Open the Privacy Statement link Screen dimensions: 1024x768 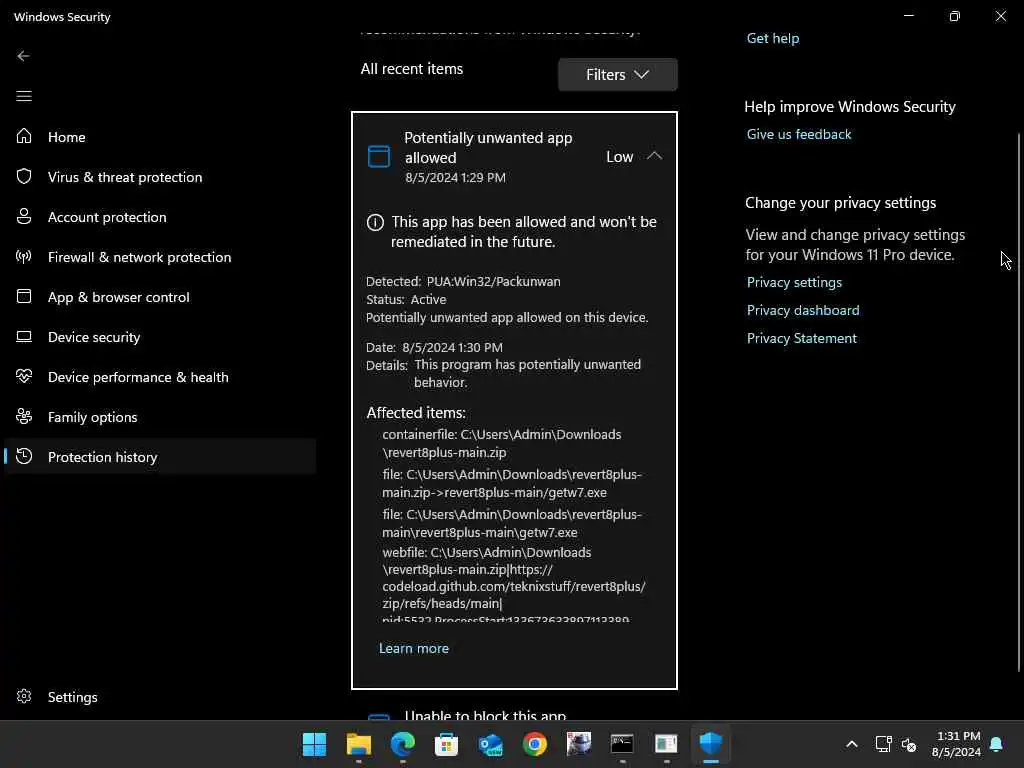click(801, 338)
